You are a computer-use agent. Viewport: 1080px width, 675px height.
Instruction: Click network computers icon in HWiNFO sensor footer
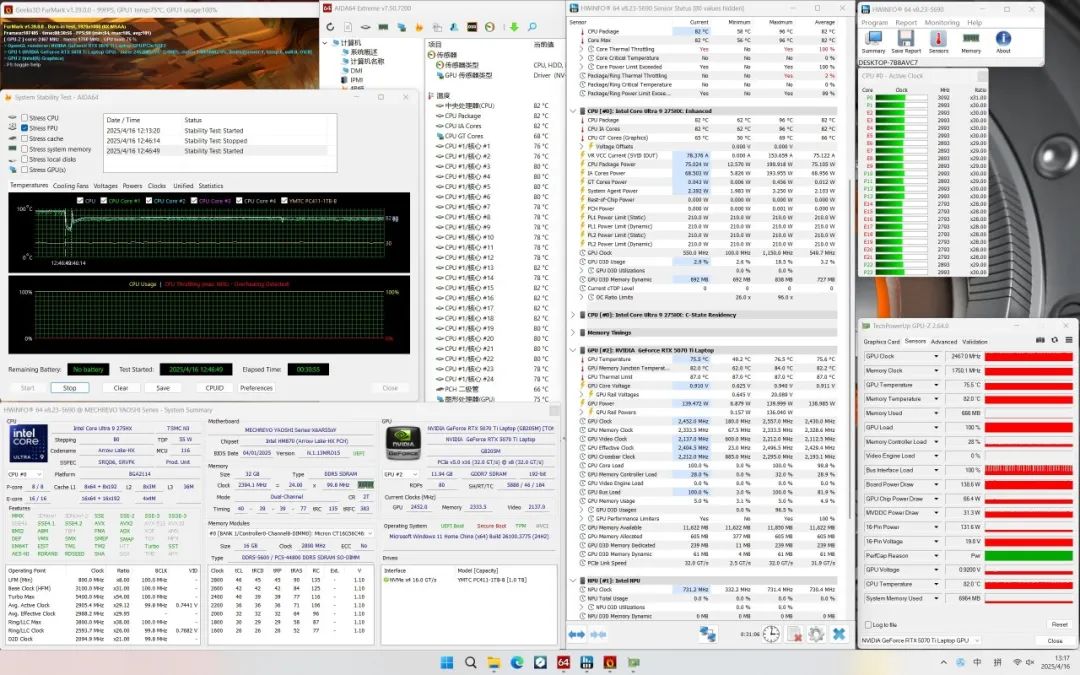pyautogui.click(x=707, y=634)
